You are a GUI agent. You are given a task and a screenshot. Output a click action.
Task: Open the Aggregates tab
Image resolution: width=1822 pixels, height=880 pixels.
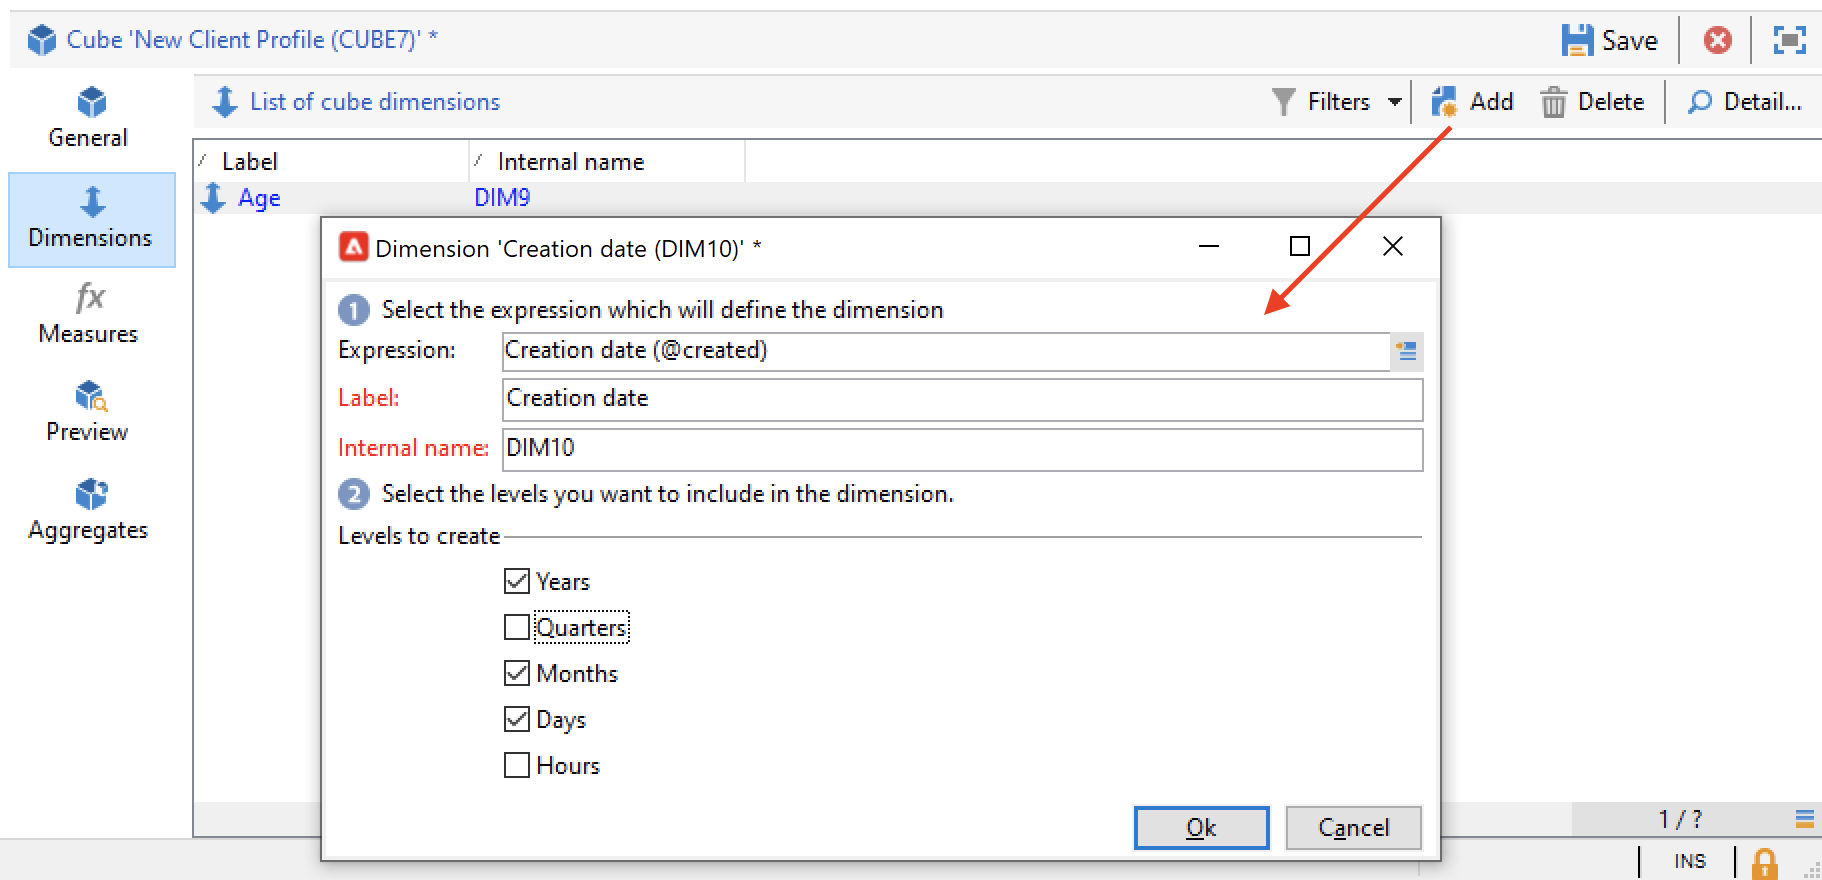(x=89, y=510)
